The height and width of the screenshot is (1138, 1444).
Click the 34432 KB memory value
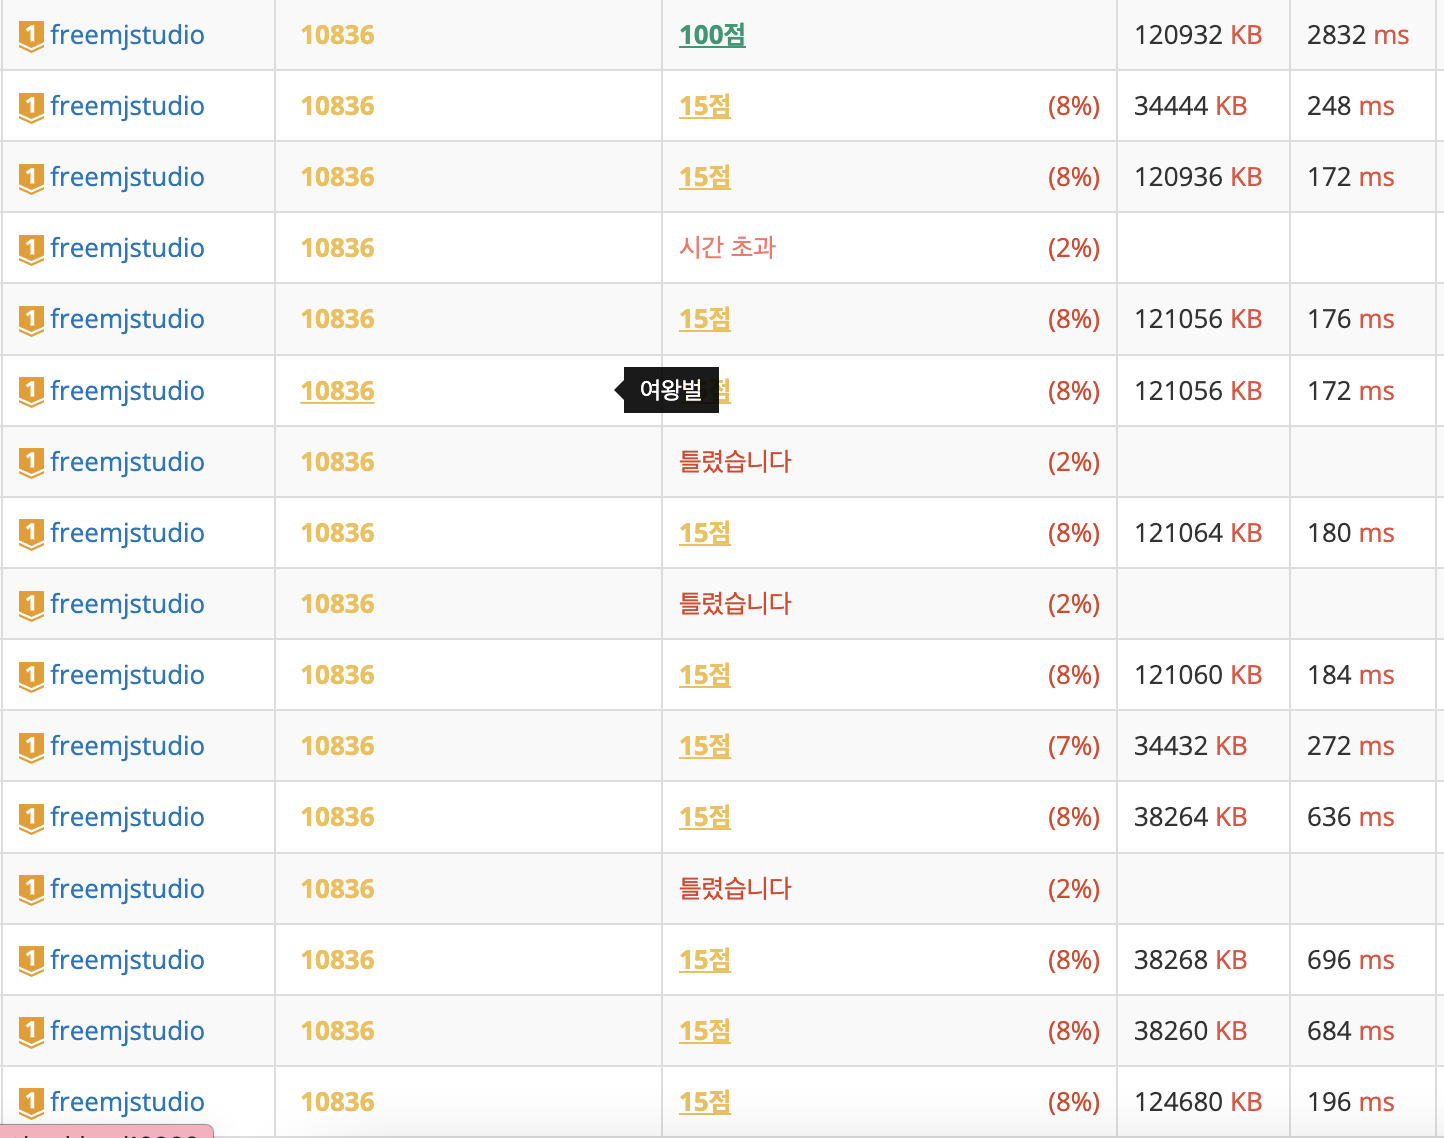[1190, 746]
